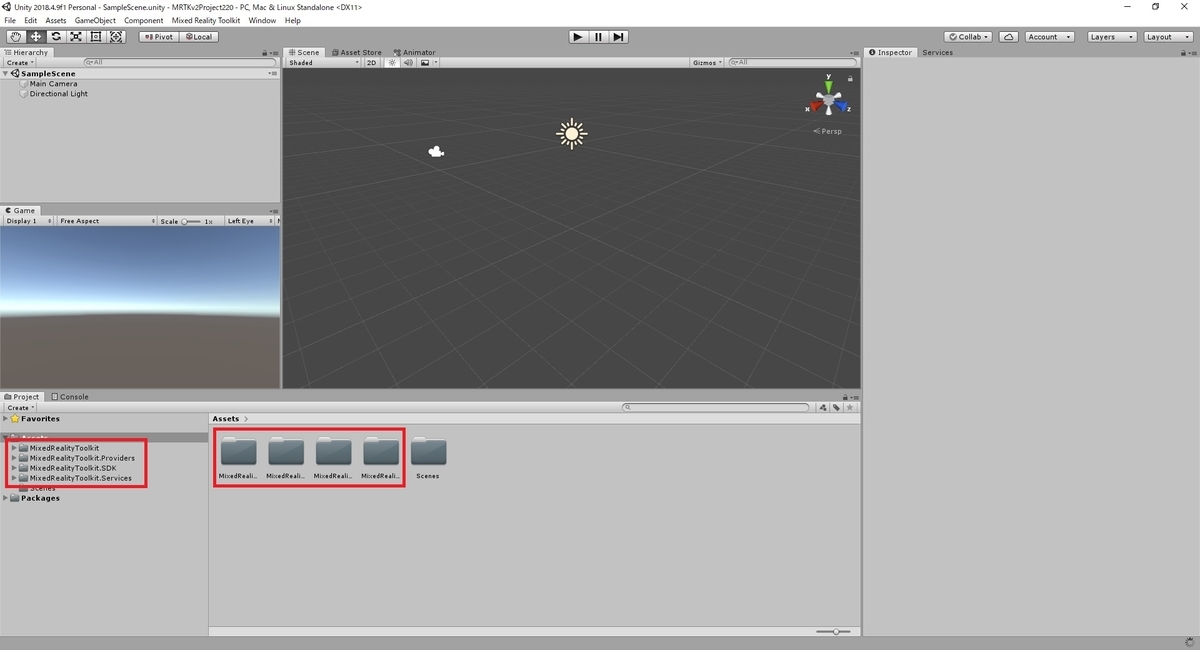Screen dimensions: 1200x650
Task: Open the Layout dropdown
Action: [x=1167, y=37]
